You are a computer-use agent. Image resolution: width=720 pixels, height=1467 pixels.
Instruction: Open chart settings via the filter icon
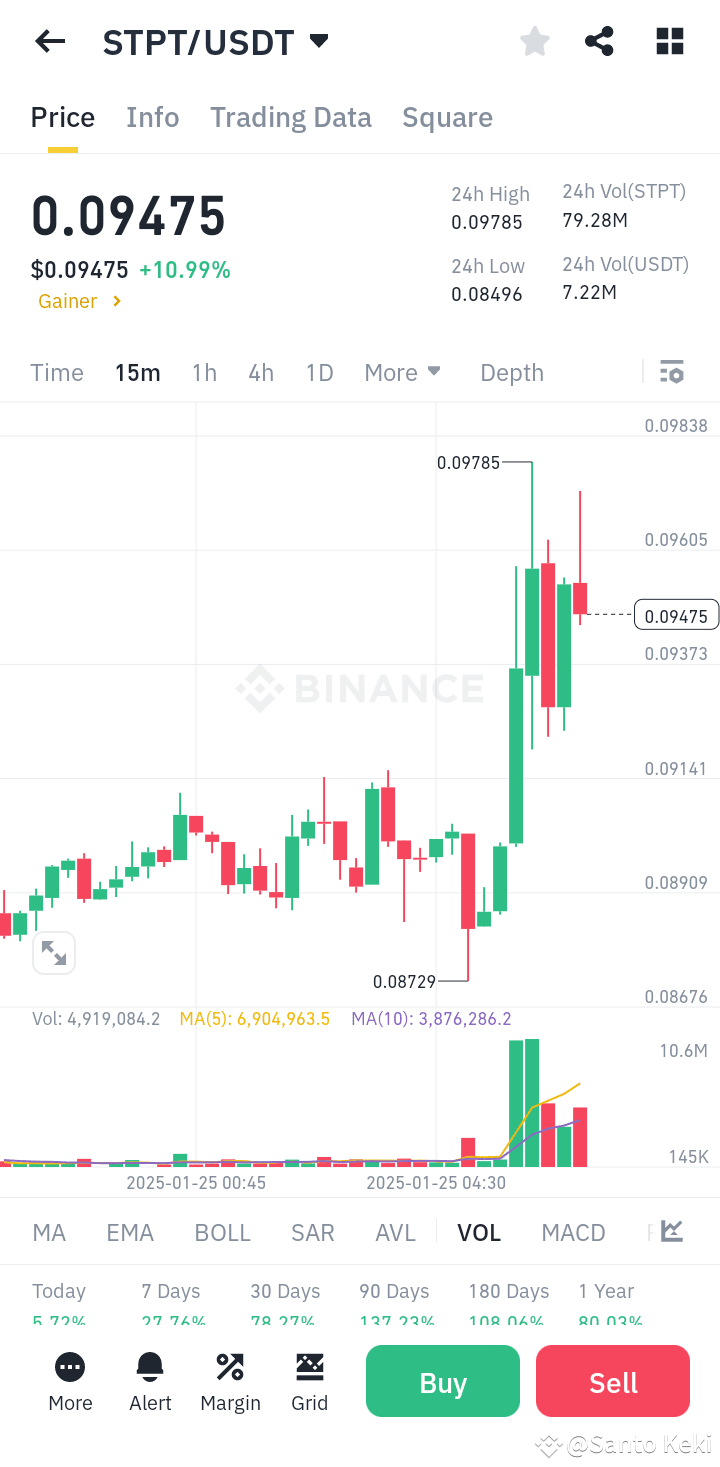(x=671, y=371)
